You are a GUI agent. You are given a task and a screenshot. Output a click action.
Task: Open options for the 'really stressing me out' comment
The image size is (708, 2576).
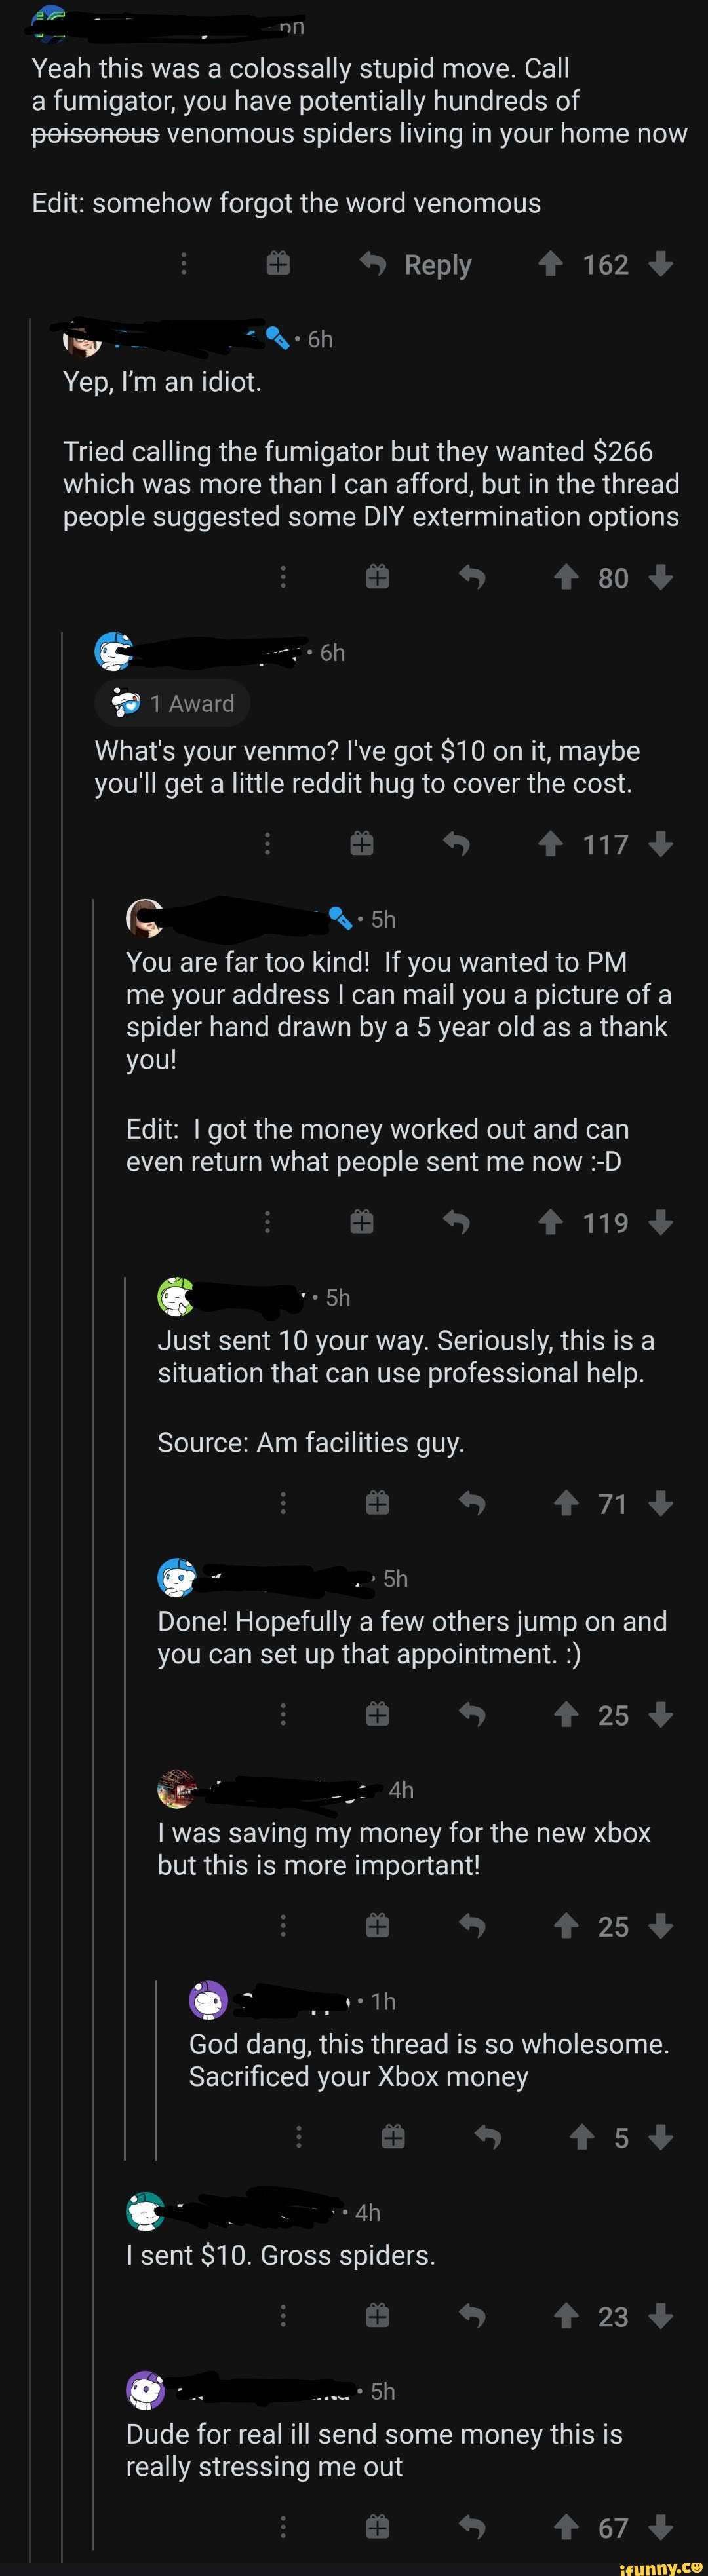tap(283, 2528)
